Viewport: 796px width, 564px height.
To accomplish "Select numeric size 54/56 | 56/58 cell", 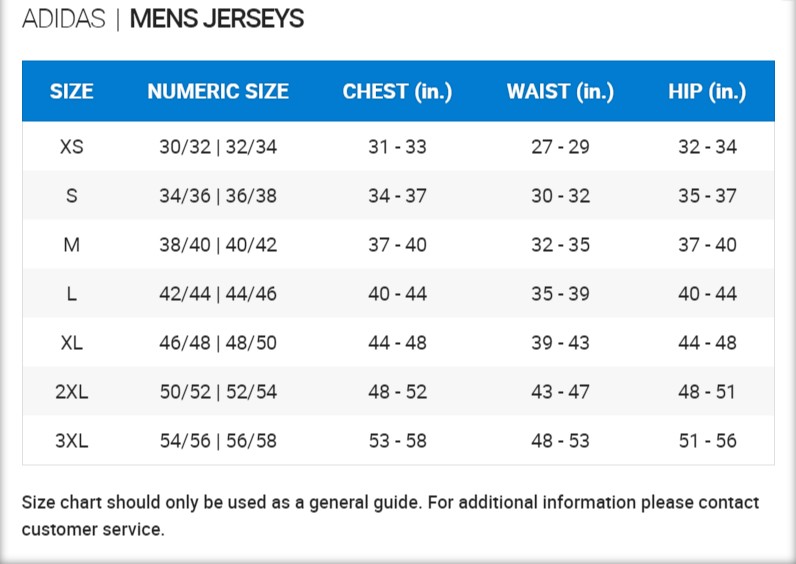I will 218,441.
